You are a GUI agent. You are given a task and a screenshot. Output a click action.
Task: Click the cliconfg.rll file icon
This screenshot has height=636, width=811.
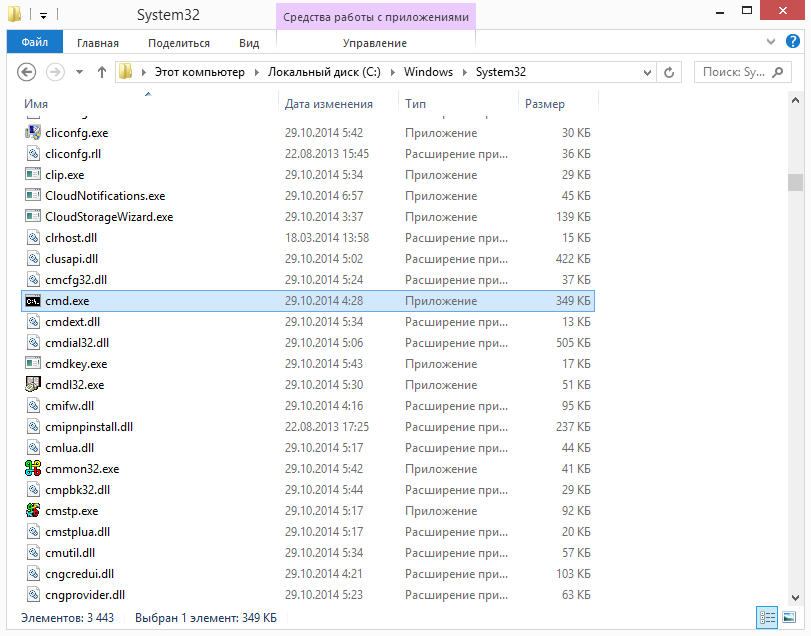tap(33, 154)
